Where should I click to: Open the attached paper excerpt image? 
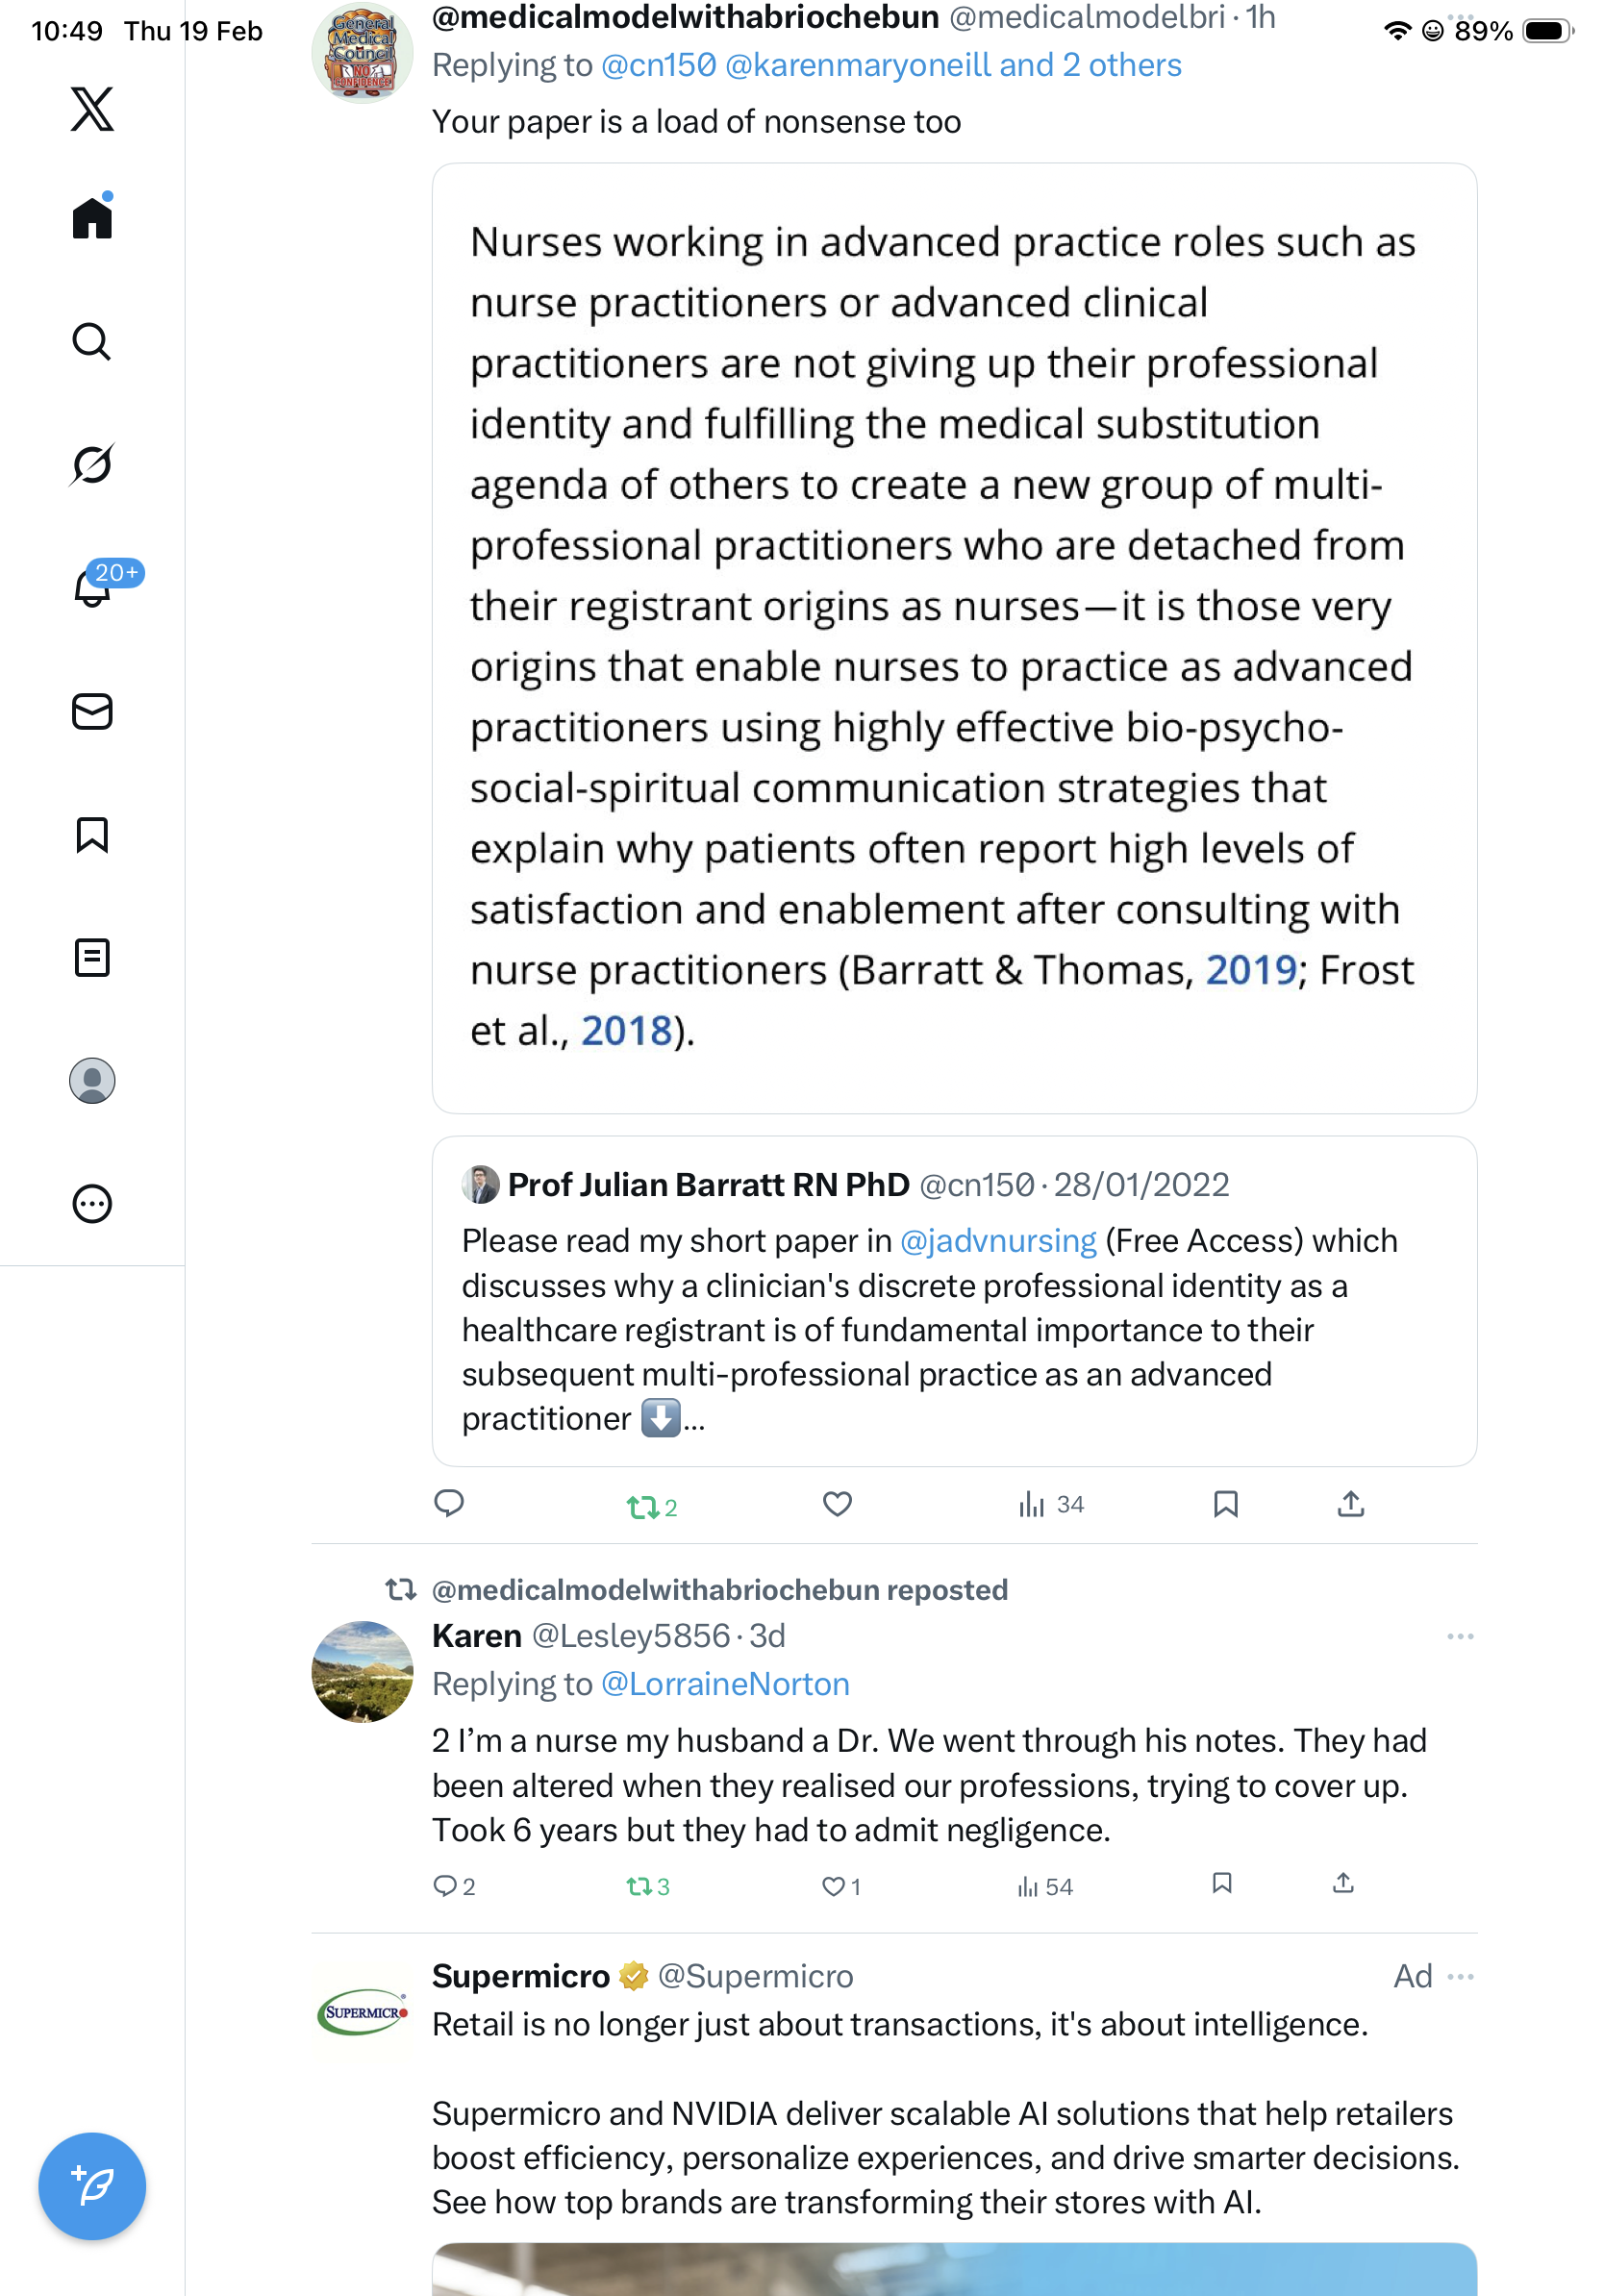(954, 638)
